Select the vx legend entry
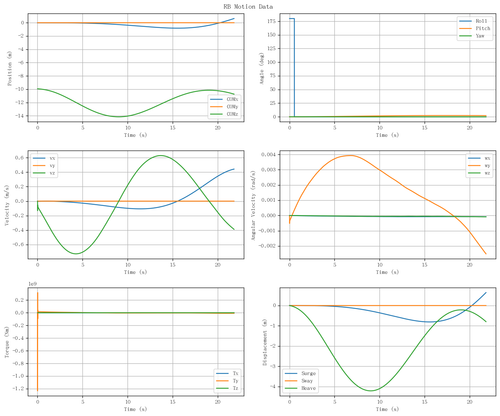 click(44, 158)
